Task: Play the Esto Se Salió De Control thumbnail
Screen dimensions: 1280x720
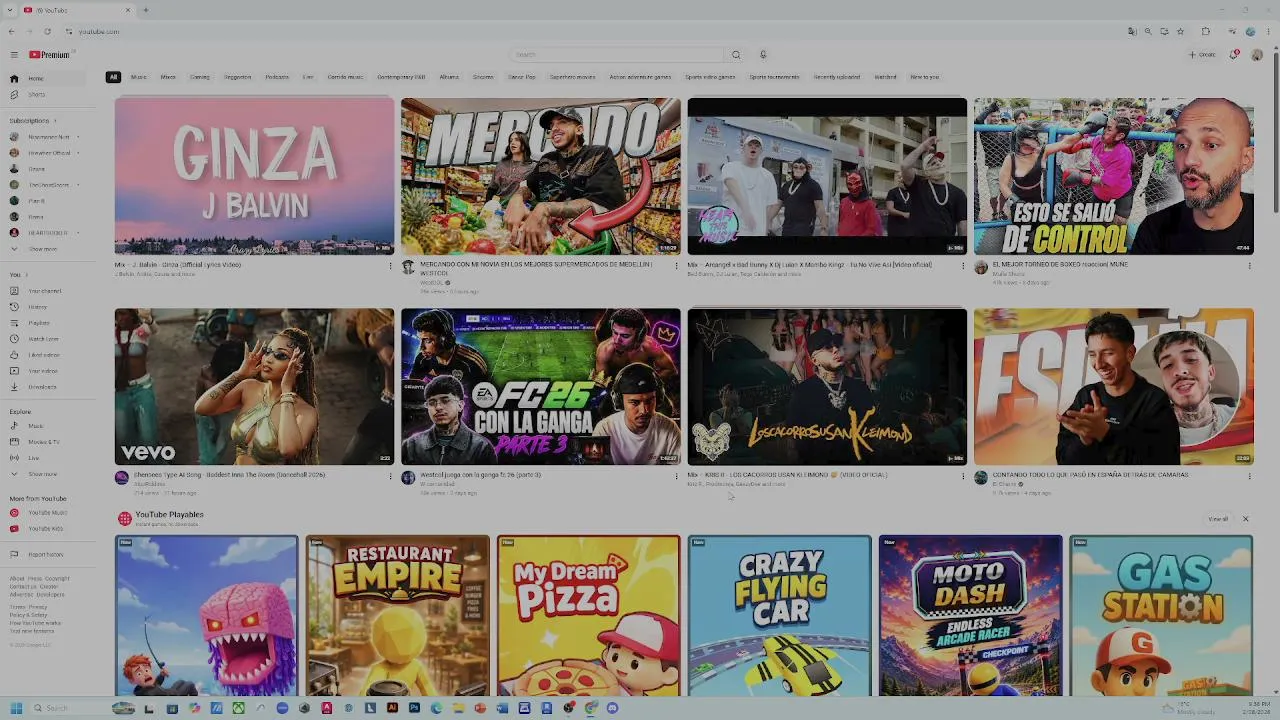Action: click(x=1113, y=176)
